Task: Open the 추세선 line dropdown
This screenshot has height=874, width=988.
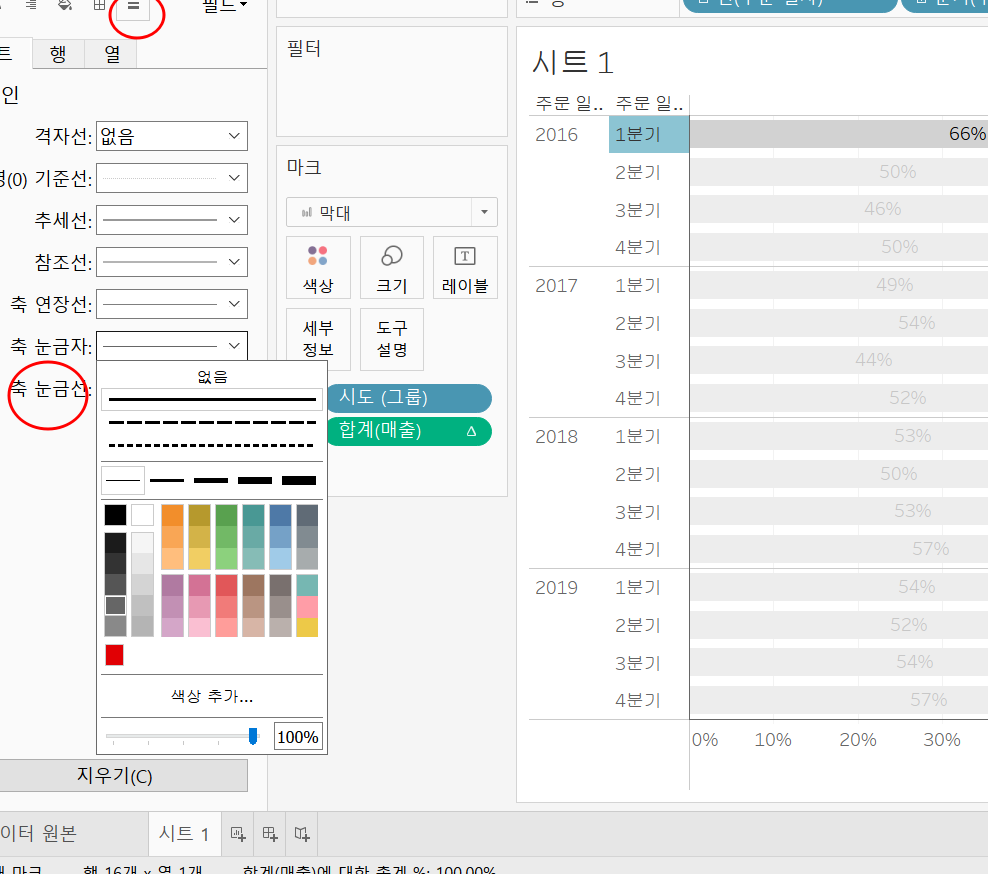Action: tap(171, 220)
